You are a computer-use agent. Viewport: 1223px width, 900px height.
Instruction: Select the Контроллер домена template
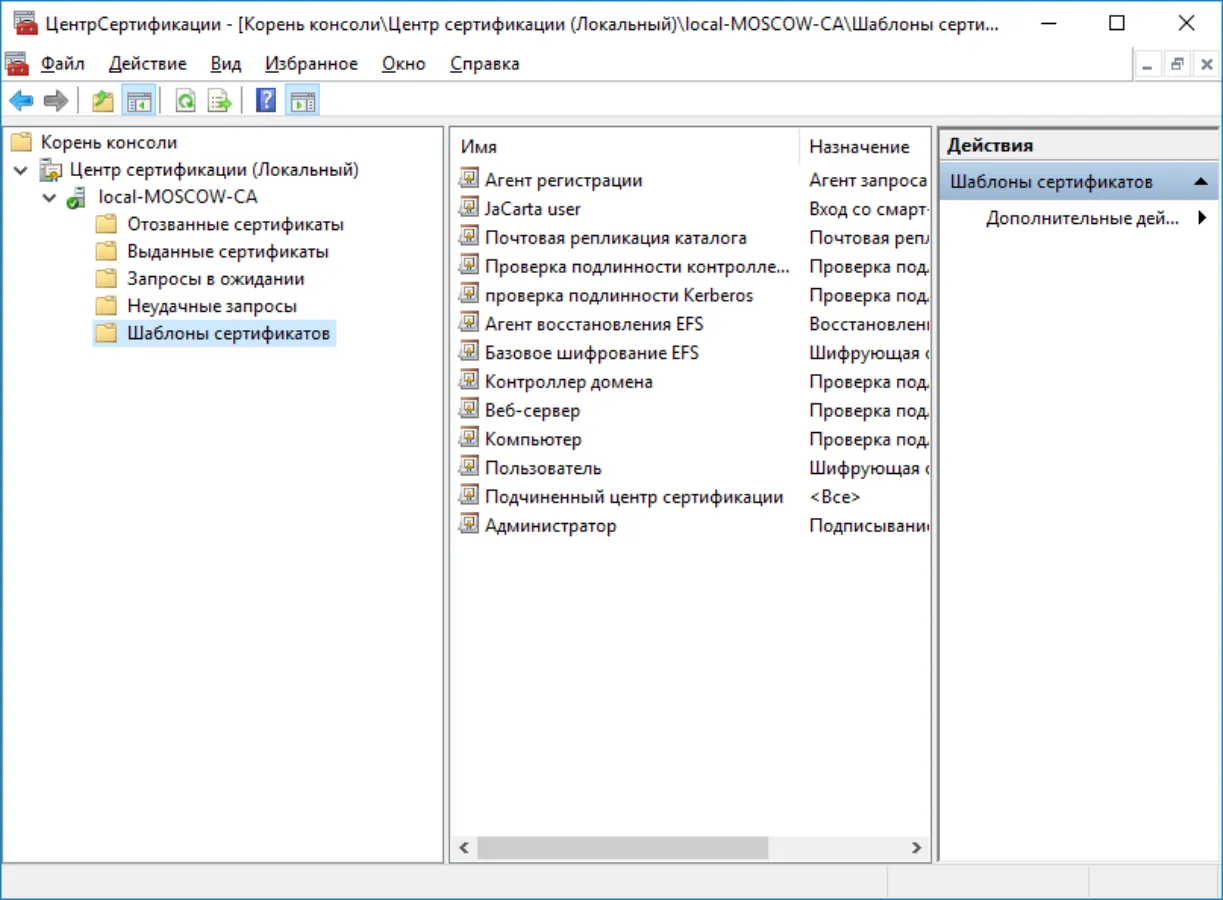(569, 381)
